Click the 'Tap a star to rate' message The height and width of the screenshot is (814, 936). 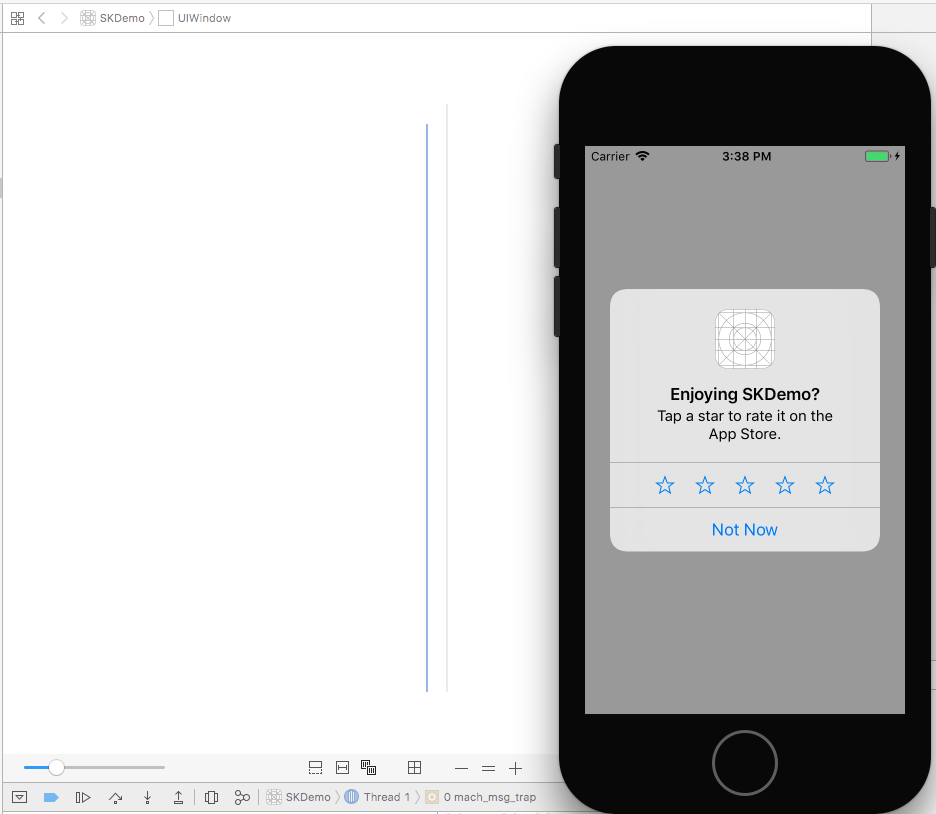point(745,425)
